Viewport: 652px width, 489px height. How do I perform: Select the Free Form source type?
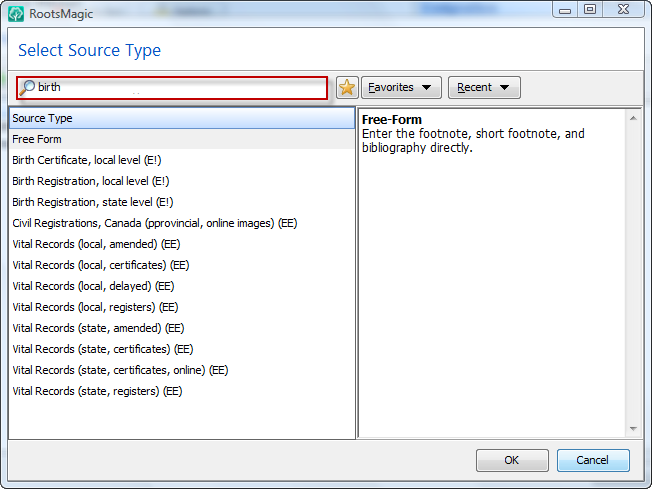(x=182, y=139)
